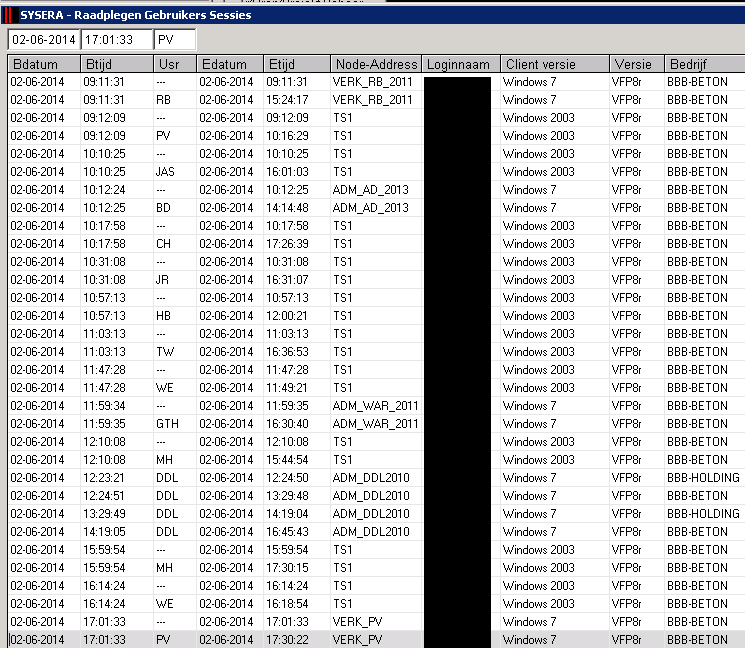Click the Client versie column header

tap(554, 64)
